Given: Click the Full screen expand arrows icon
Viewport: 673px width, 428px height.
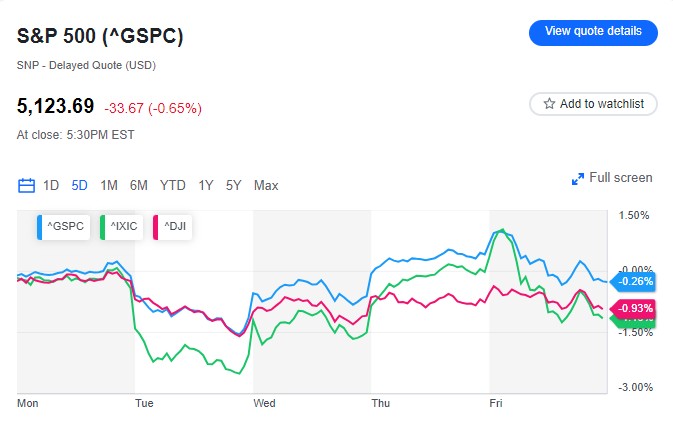Looking at the screenshot, I should point(577,178).
